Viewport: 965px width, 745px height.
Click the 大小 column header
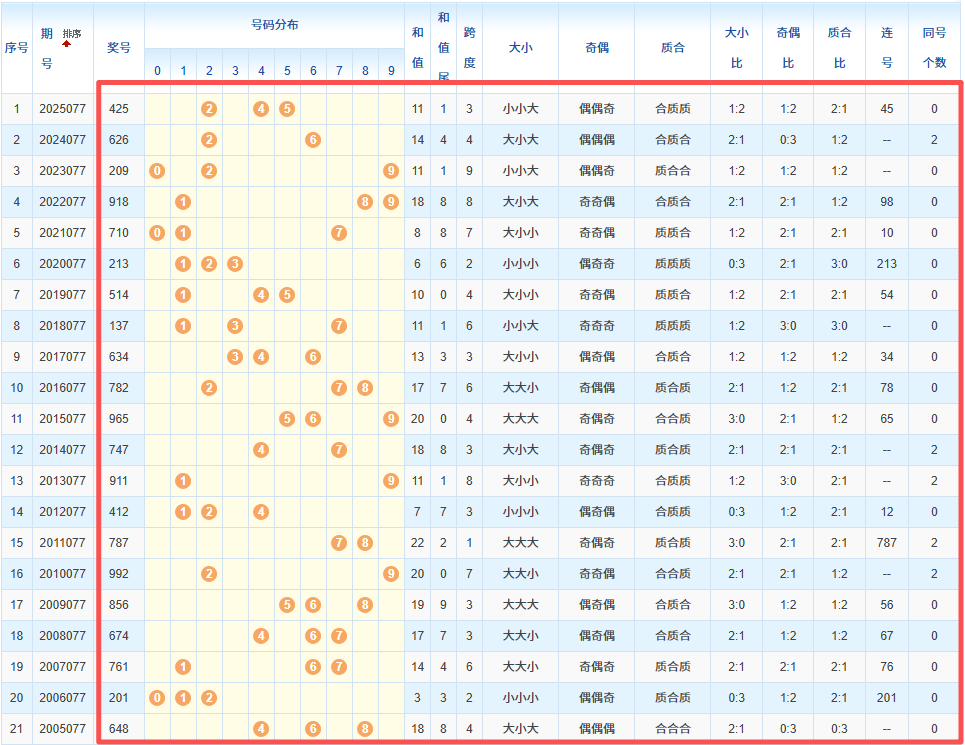[521, 47]
